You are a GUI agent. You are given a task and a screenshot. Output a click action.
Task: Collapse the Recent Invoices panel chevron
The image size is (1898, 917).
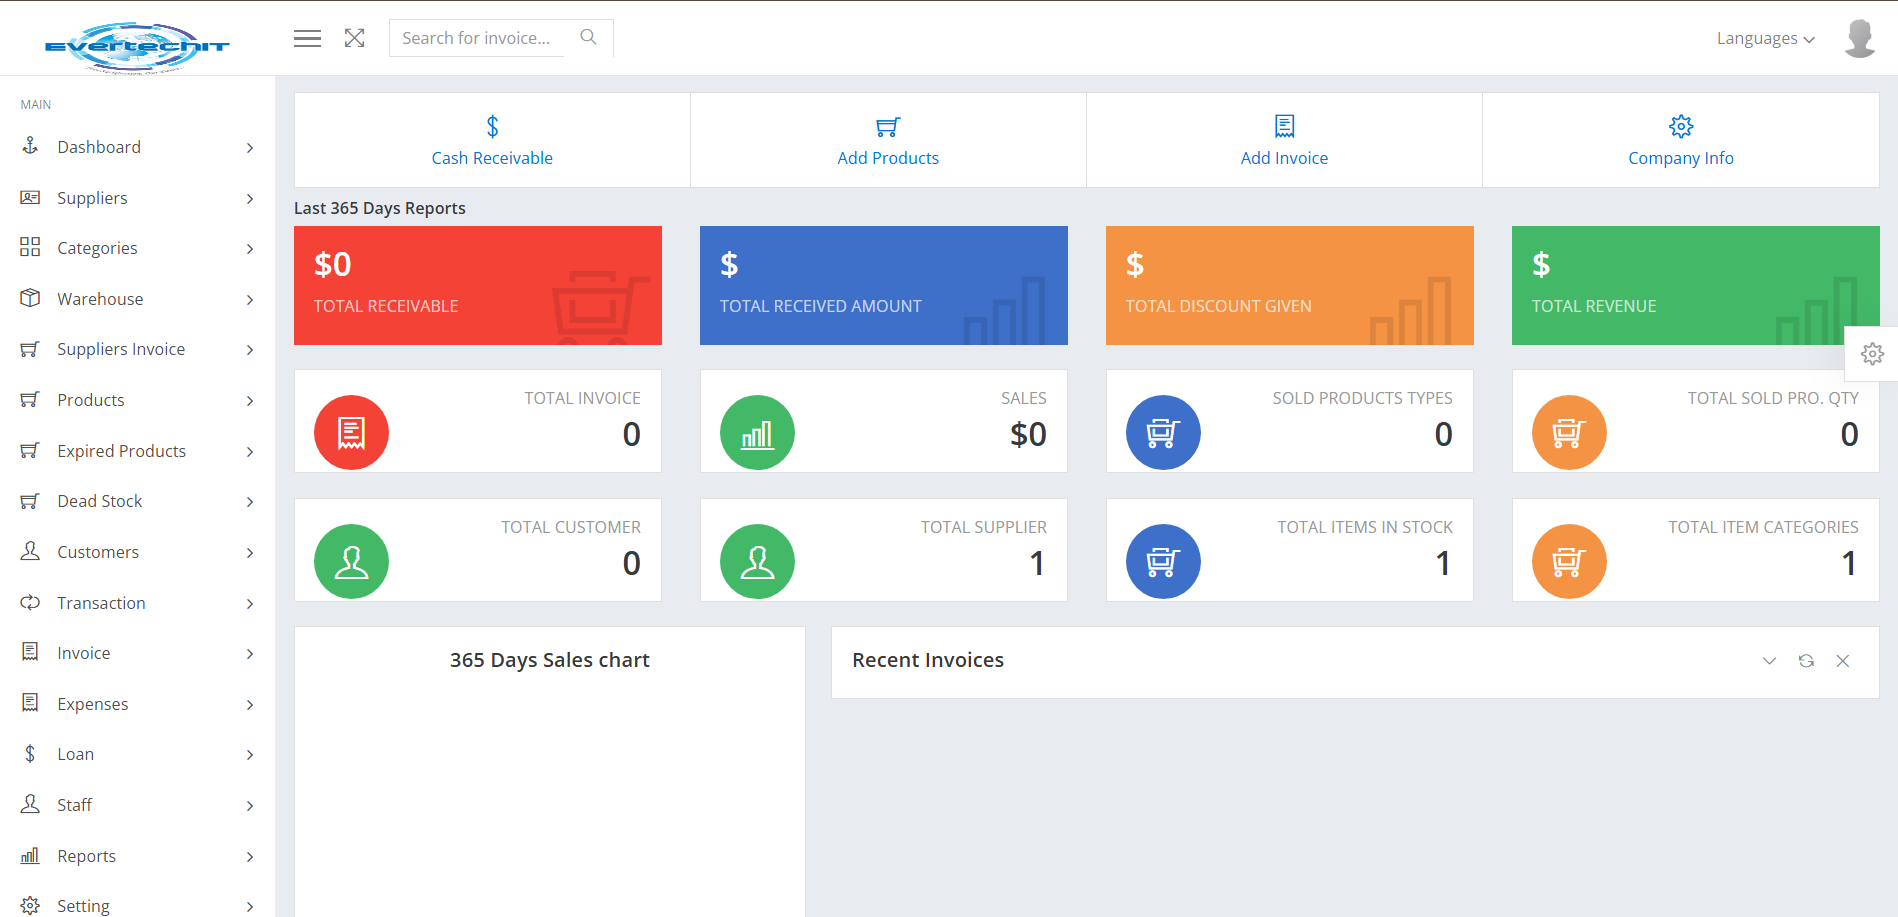1769,661
